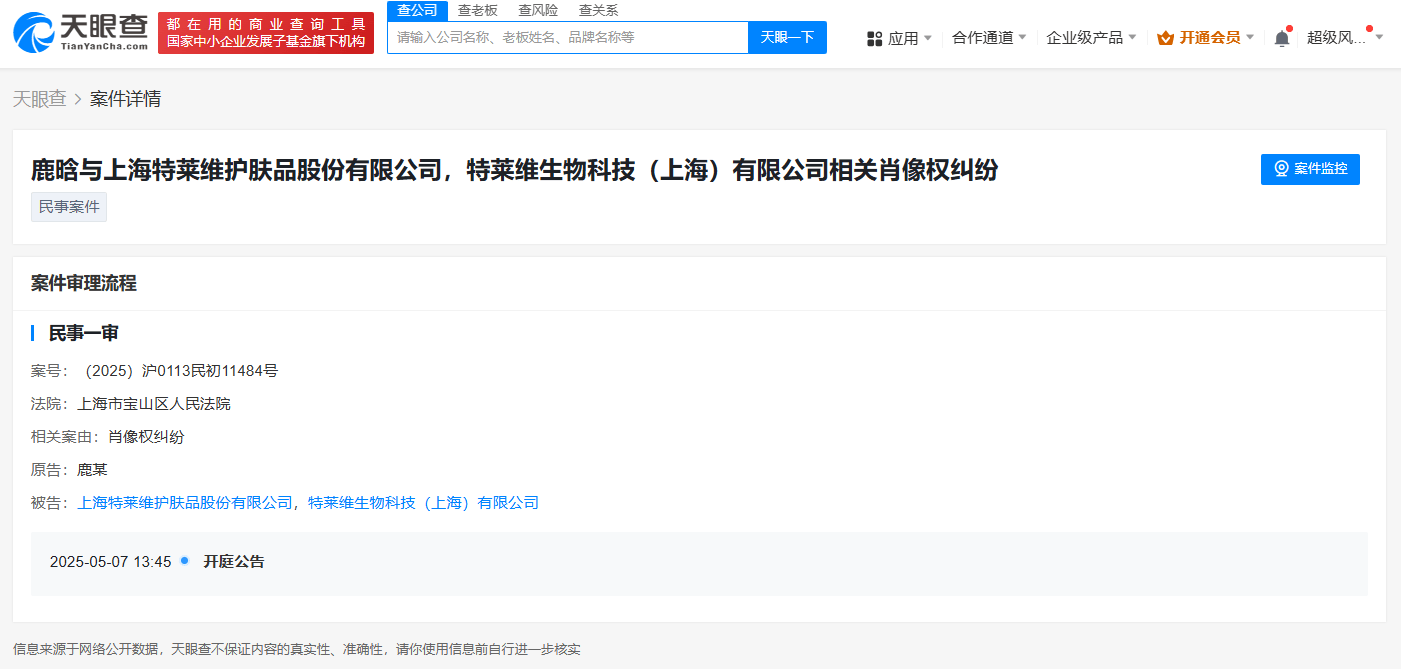Open defendant 上海特莱维护肤品股份有限公司 link

(185, 502)
